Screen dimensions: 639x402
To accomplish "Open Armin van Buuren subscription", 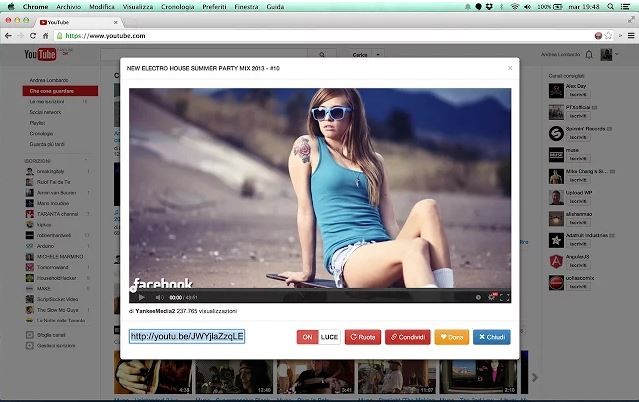I will [x=58, y=192].
